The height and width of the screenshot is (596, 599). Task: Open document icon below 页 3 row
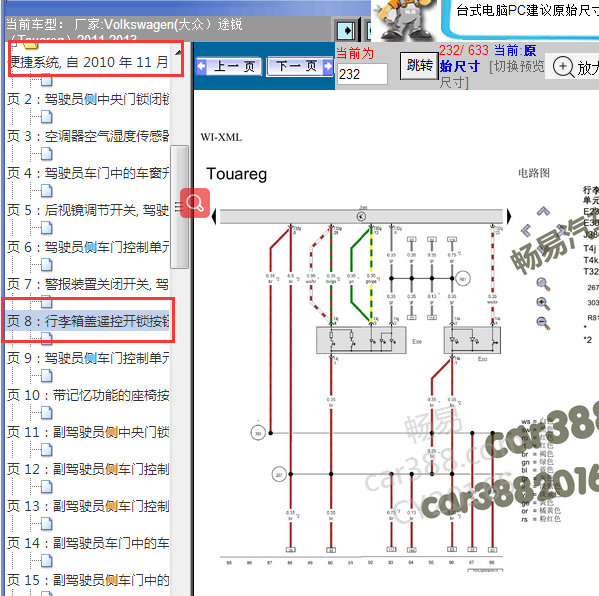click(x=46, y=154)
